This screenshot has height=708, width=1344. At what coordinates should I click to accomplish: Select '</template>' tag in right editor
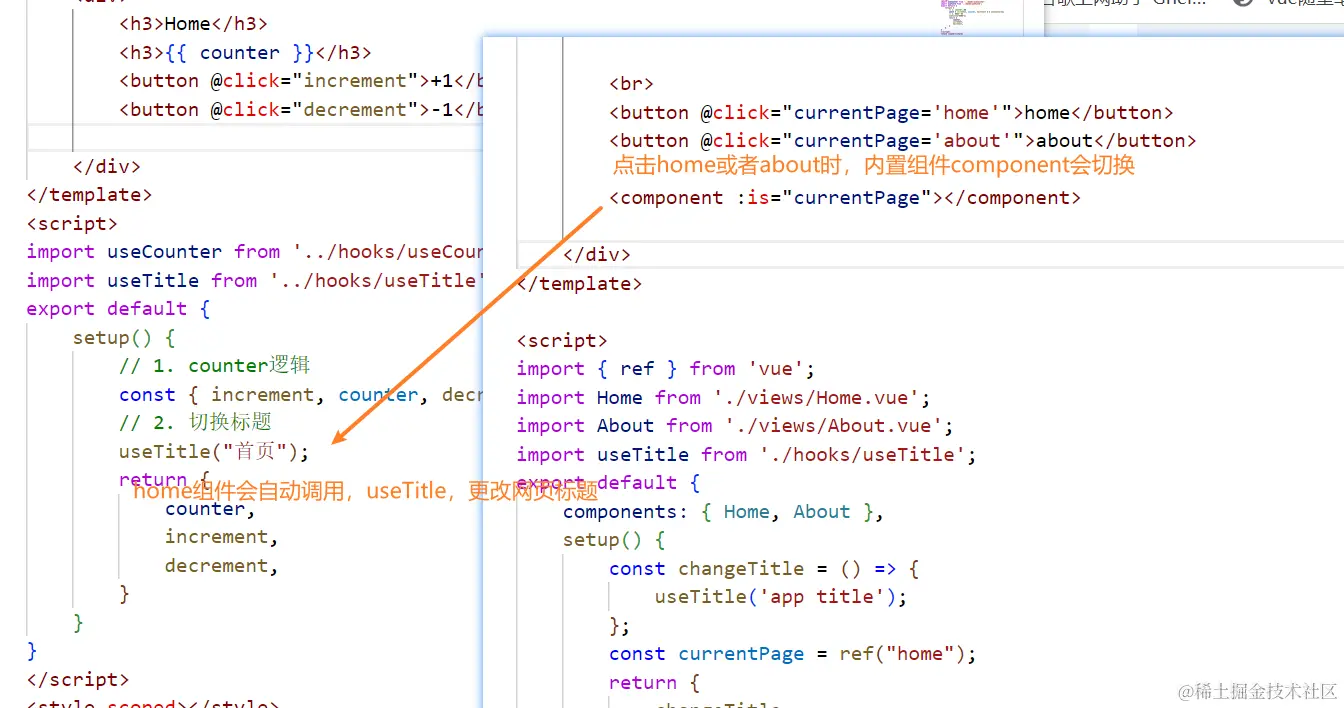(x=579, y=284)
